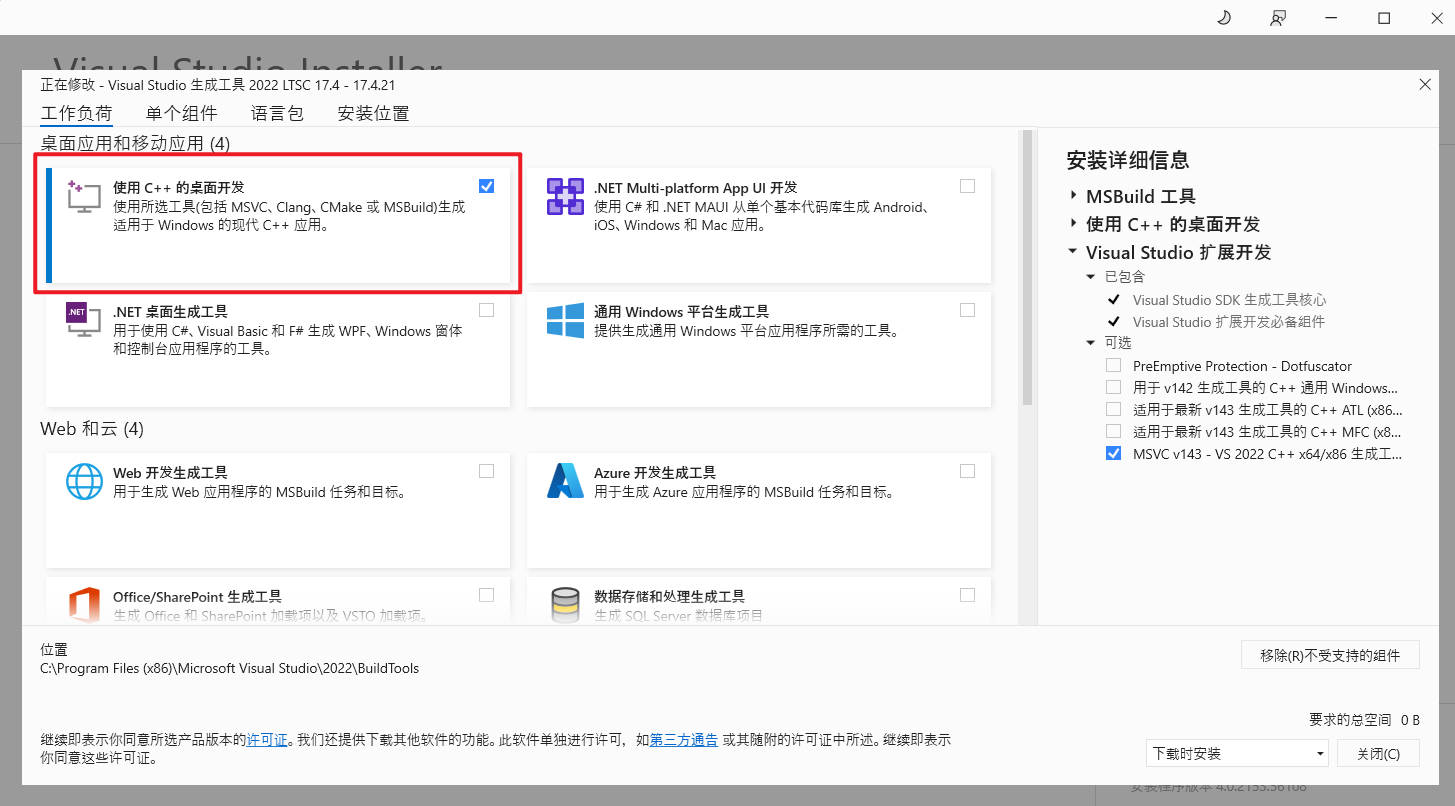The height and width of the screenshot is (806, 1455).
Task: Click the 通用 Windows 平台生成工具 Windows logo icon
Action: pos(565,320)
